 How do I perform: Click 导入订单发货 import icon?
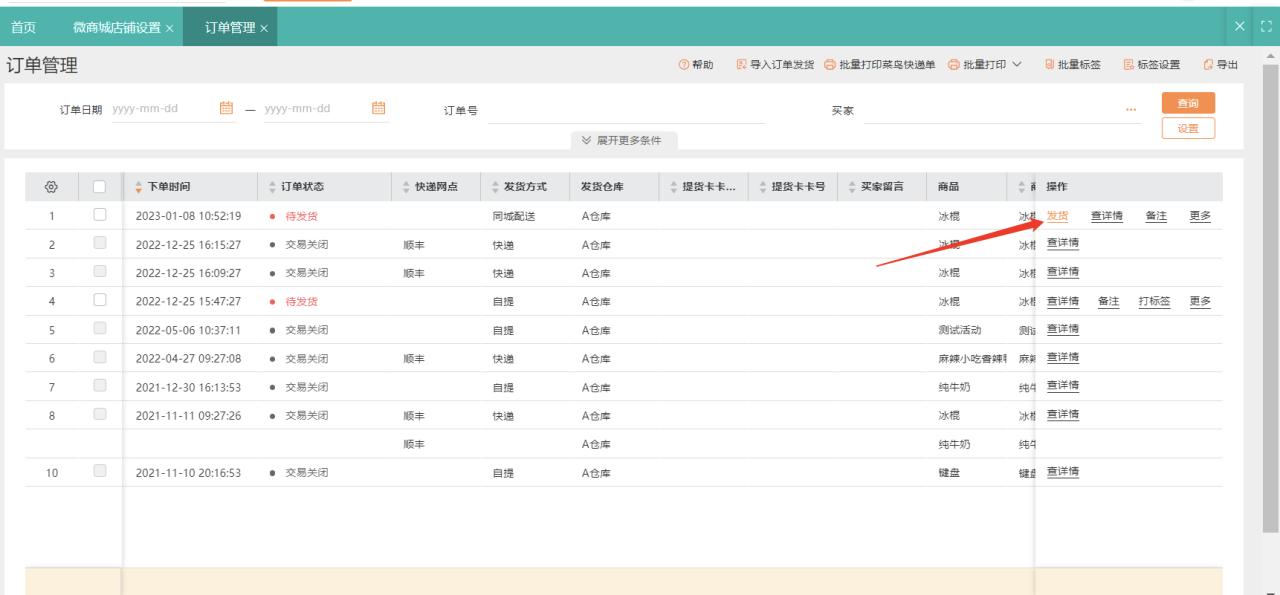[742, 65]
